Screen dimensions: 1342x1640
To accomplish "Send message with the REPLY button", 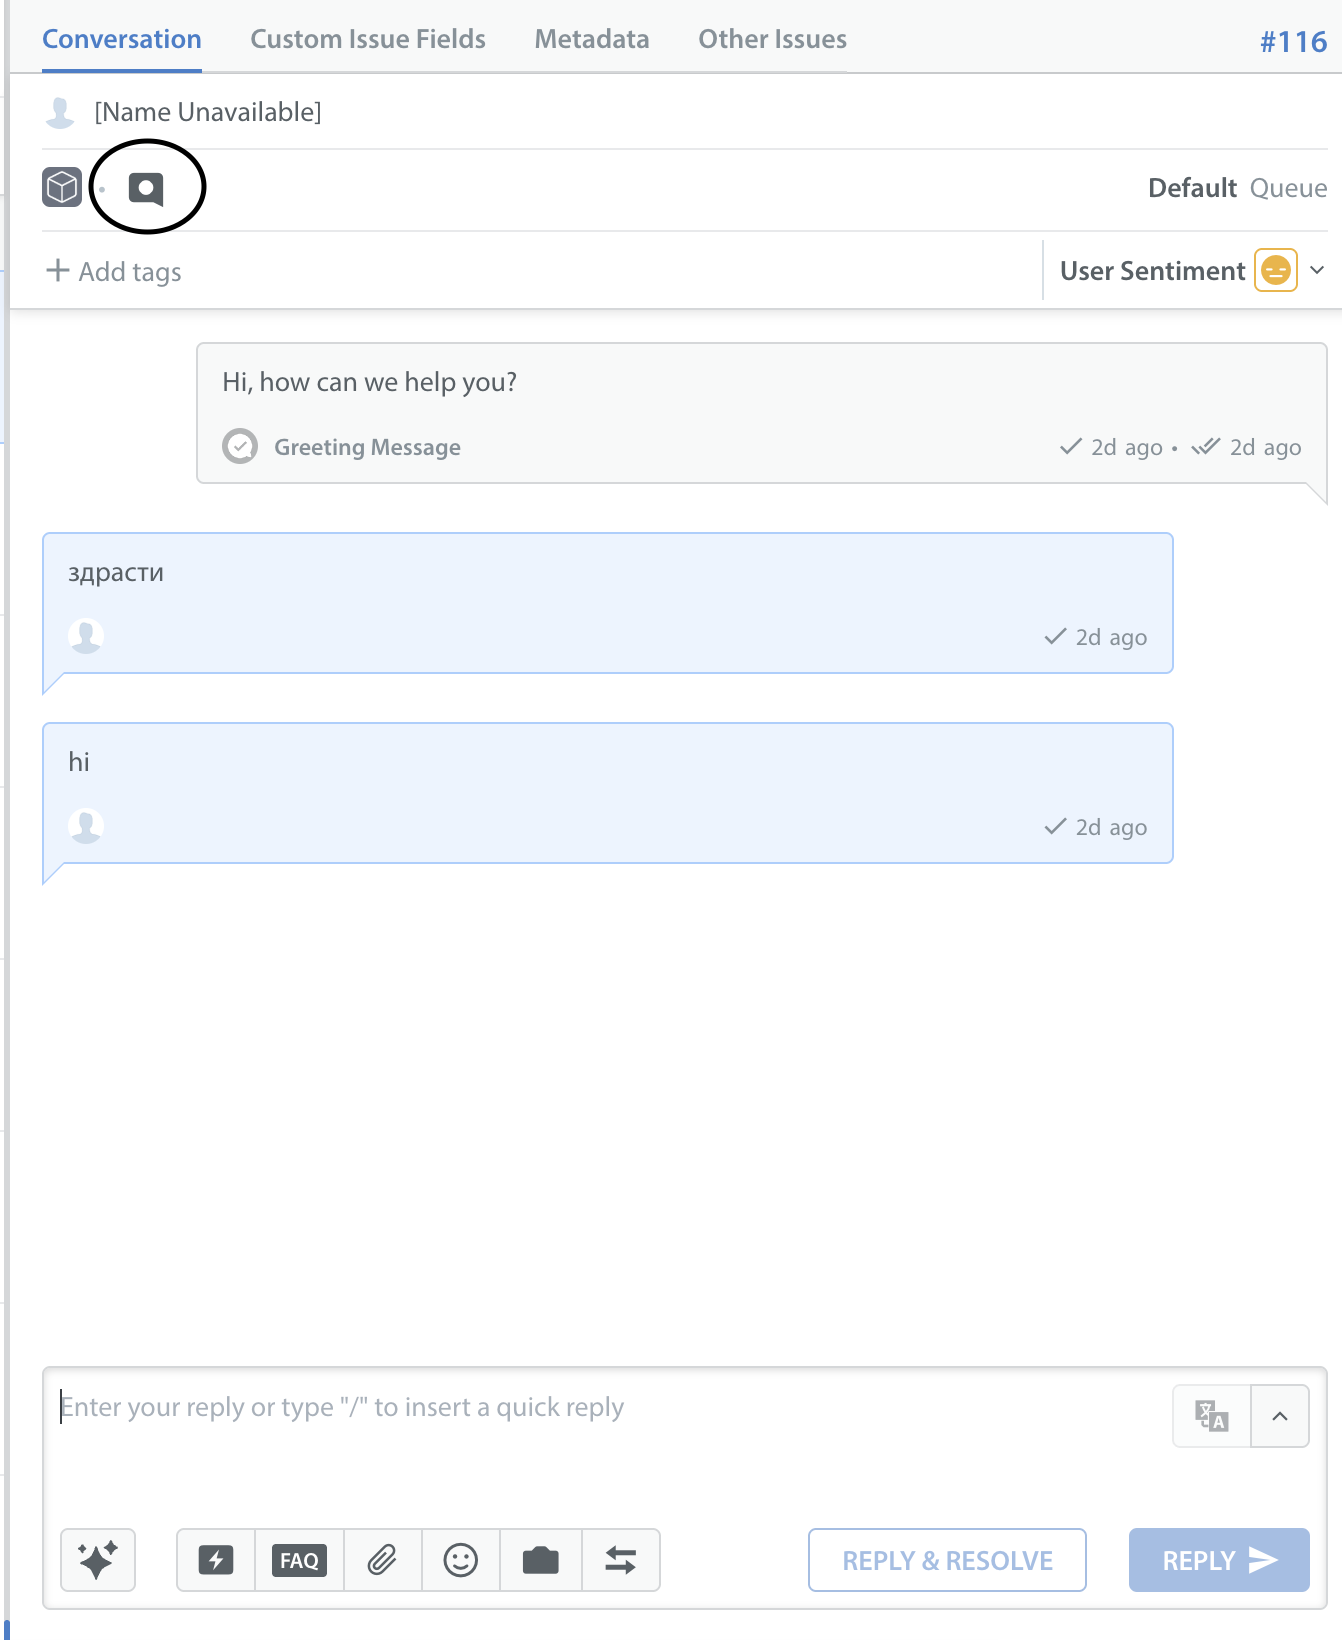I will [x=1219, y=1559].
